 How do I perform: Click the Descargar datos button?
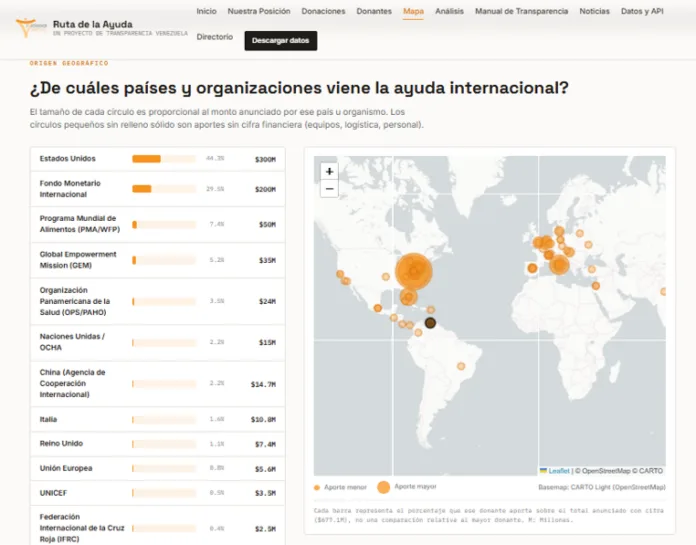tap(281, 40)
